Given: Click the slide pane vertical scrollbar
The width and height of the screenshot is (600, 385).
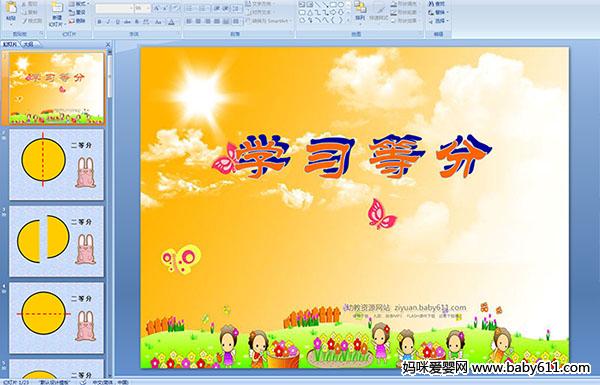Looking at the screenshot, I should click(110, 213).
